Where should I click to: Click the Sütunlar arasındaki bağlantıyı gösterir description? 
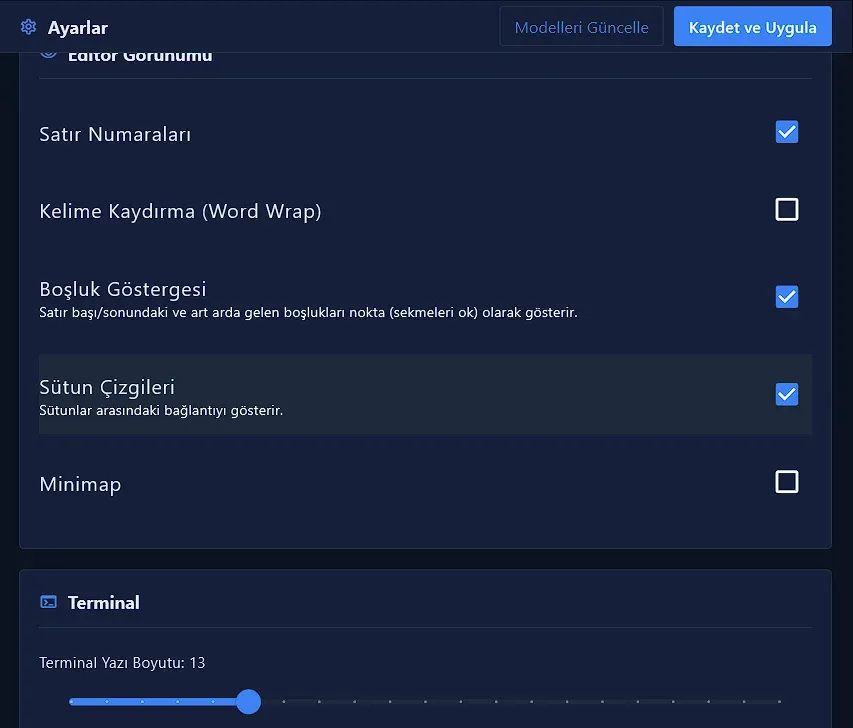(161, 410)
